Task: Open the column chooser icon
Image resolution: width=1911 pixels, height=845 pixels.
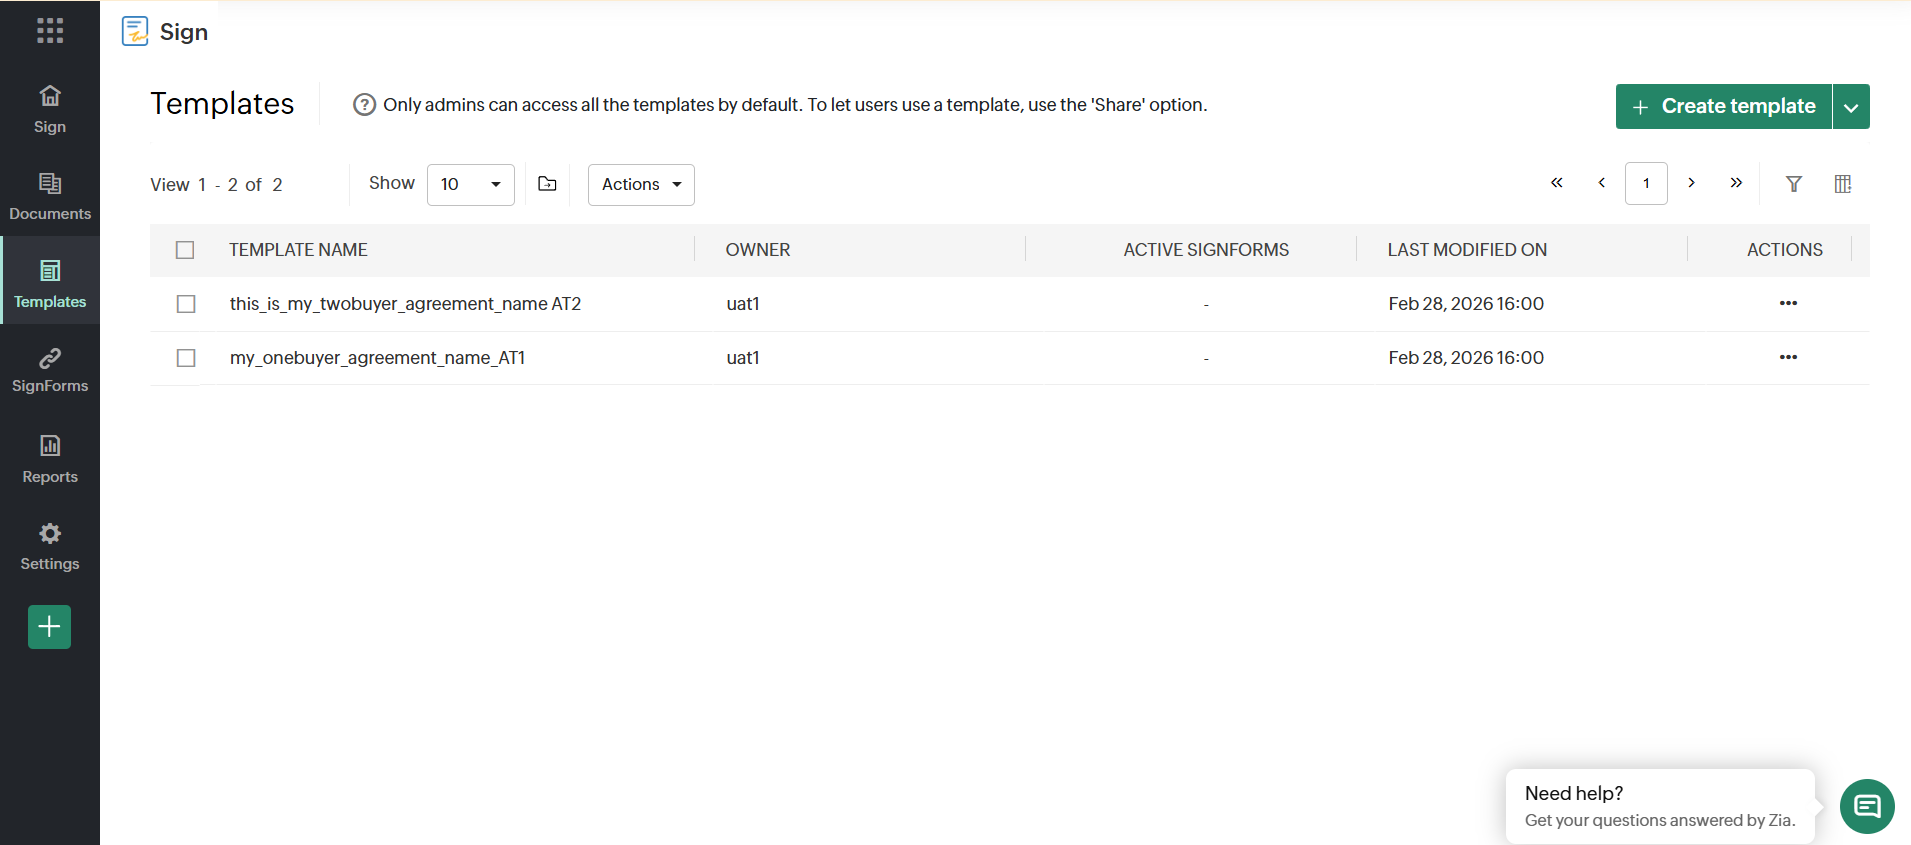Action: (x=1843, y=184)
